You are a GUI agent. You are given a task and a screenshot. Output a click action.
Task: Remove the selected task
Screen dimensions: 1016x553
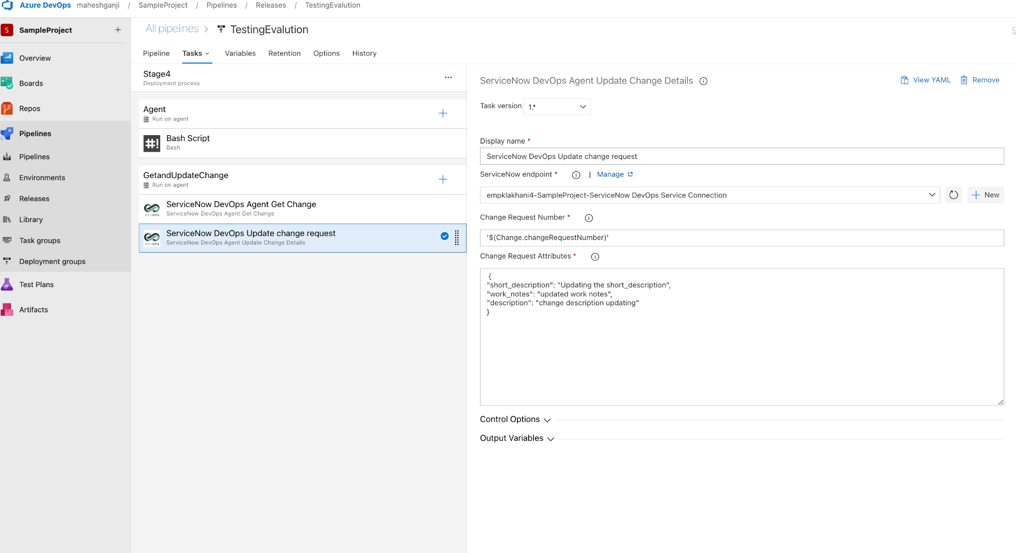click(980, 80)
